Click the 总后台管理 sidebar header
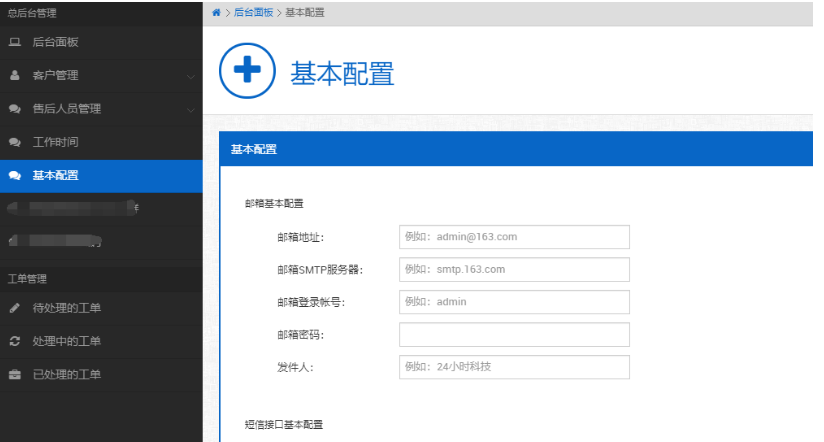 [32, 13]
